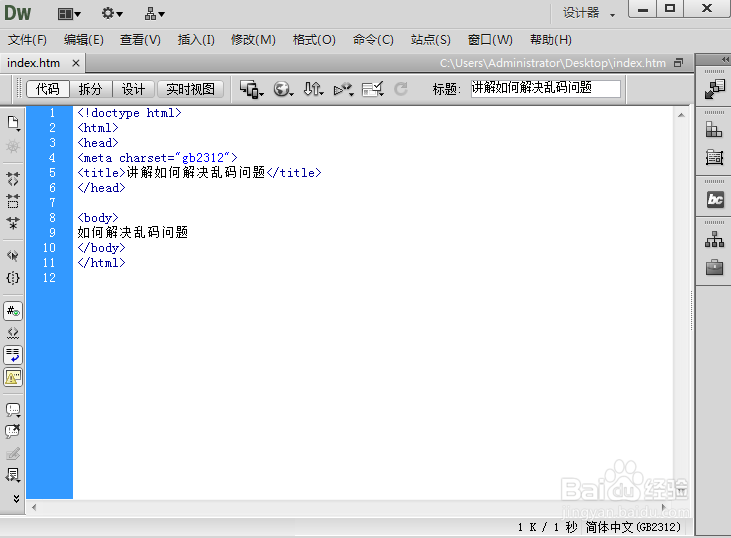731x538 pixels.
Task: Restore down the document window
Action: point(678,63)
